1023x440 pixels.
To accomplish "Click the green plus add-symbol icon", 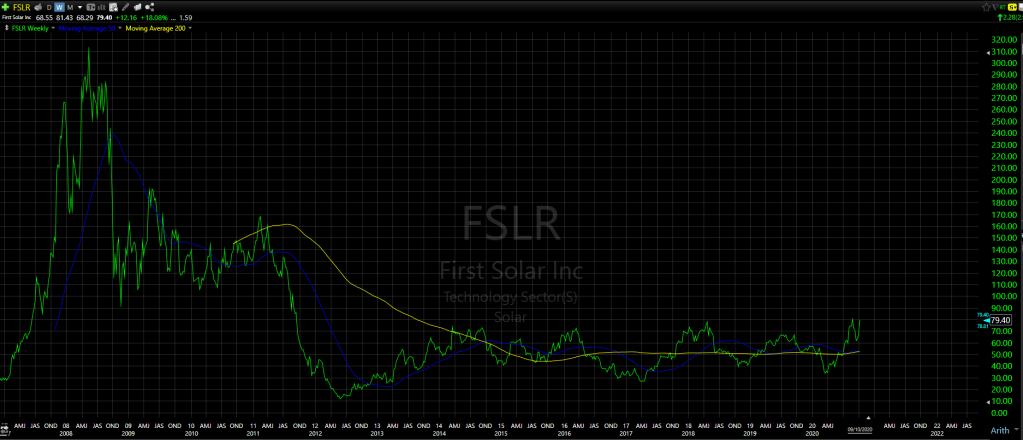I will 6,7.
